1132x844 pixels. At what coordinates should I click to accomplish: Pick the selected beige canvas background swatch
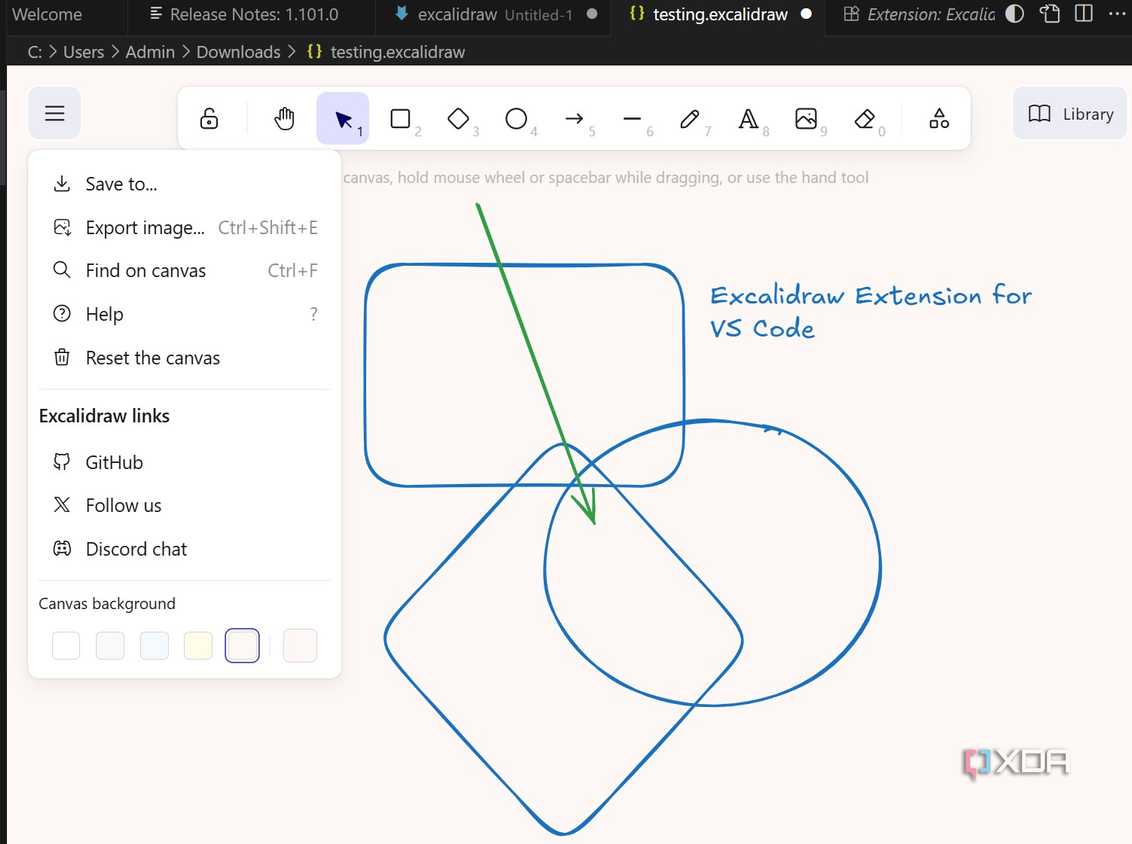coord(242,645)
